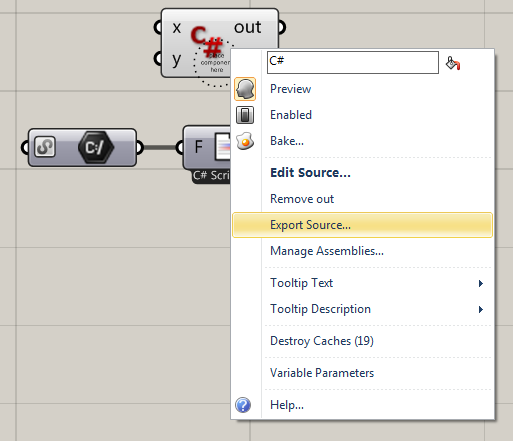Click the C# name input field
The image size is (513, 441).
[x=353, y=62]
